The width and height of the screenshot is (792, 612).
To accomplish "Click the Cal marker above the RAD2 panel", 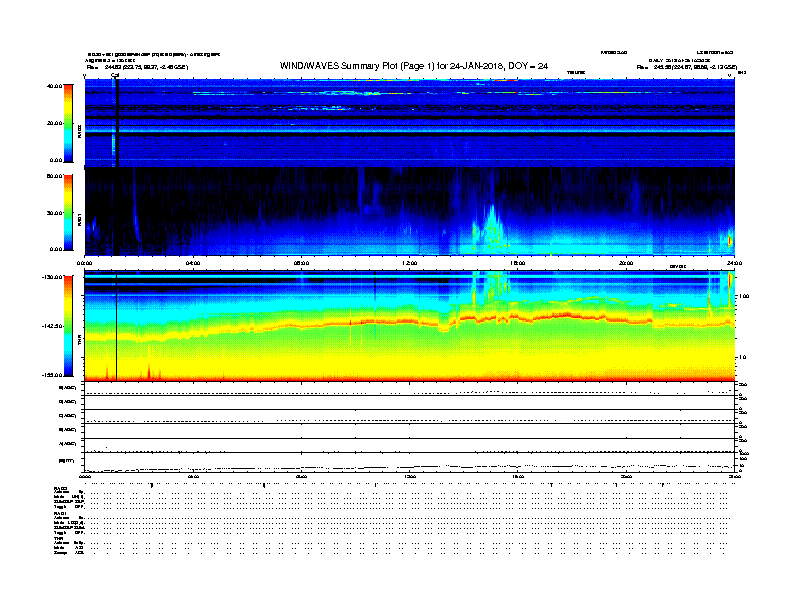I will [115, 75].
